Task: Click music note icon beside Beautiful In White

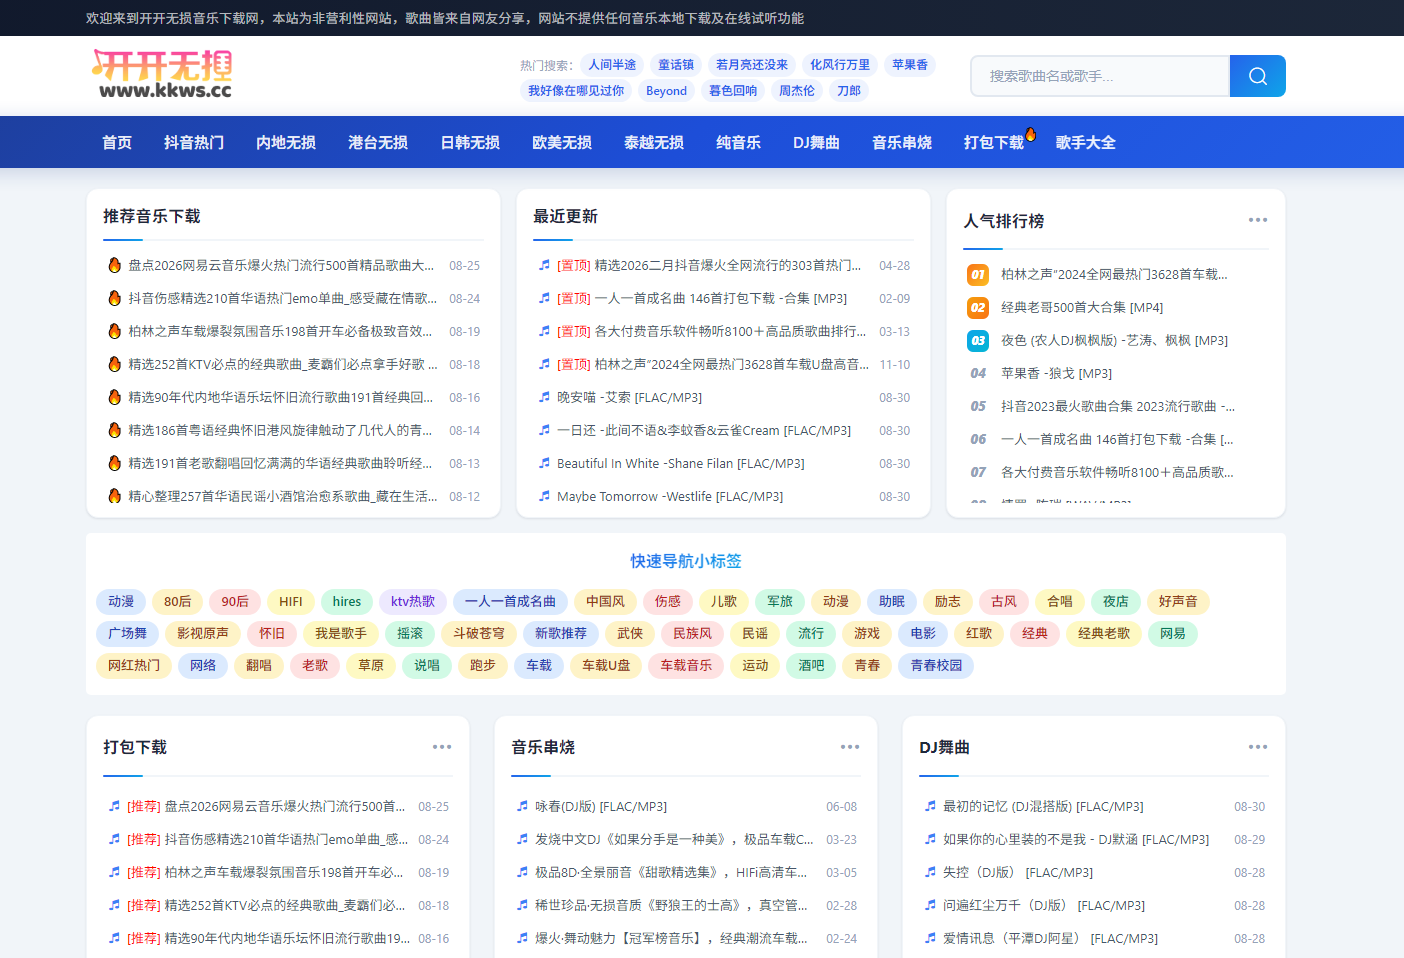Action: click(x=544, y=463)
